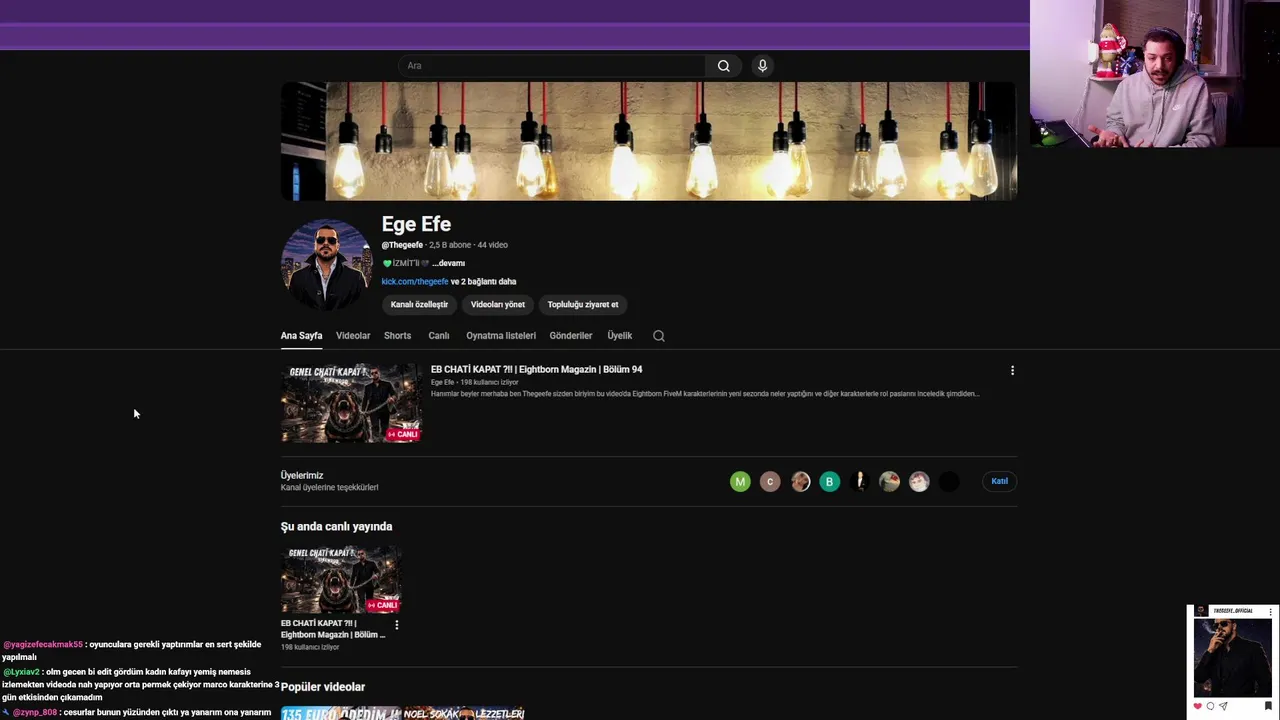Open the Oynatma listeleri tab
The image size is (1280, 720).
coord(501,336)
